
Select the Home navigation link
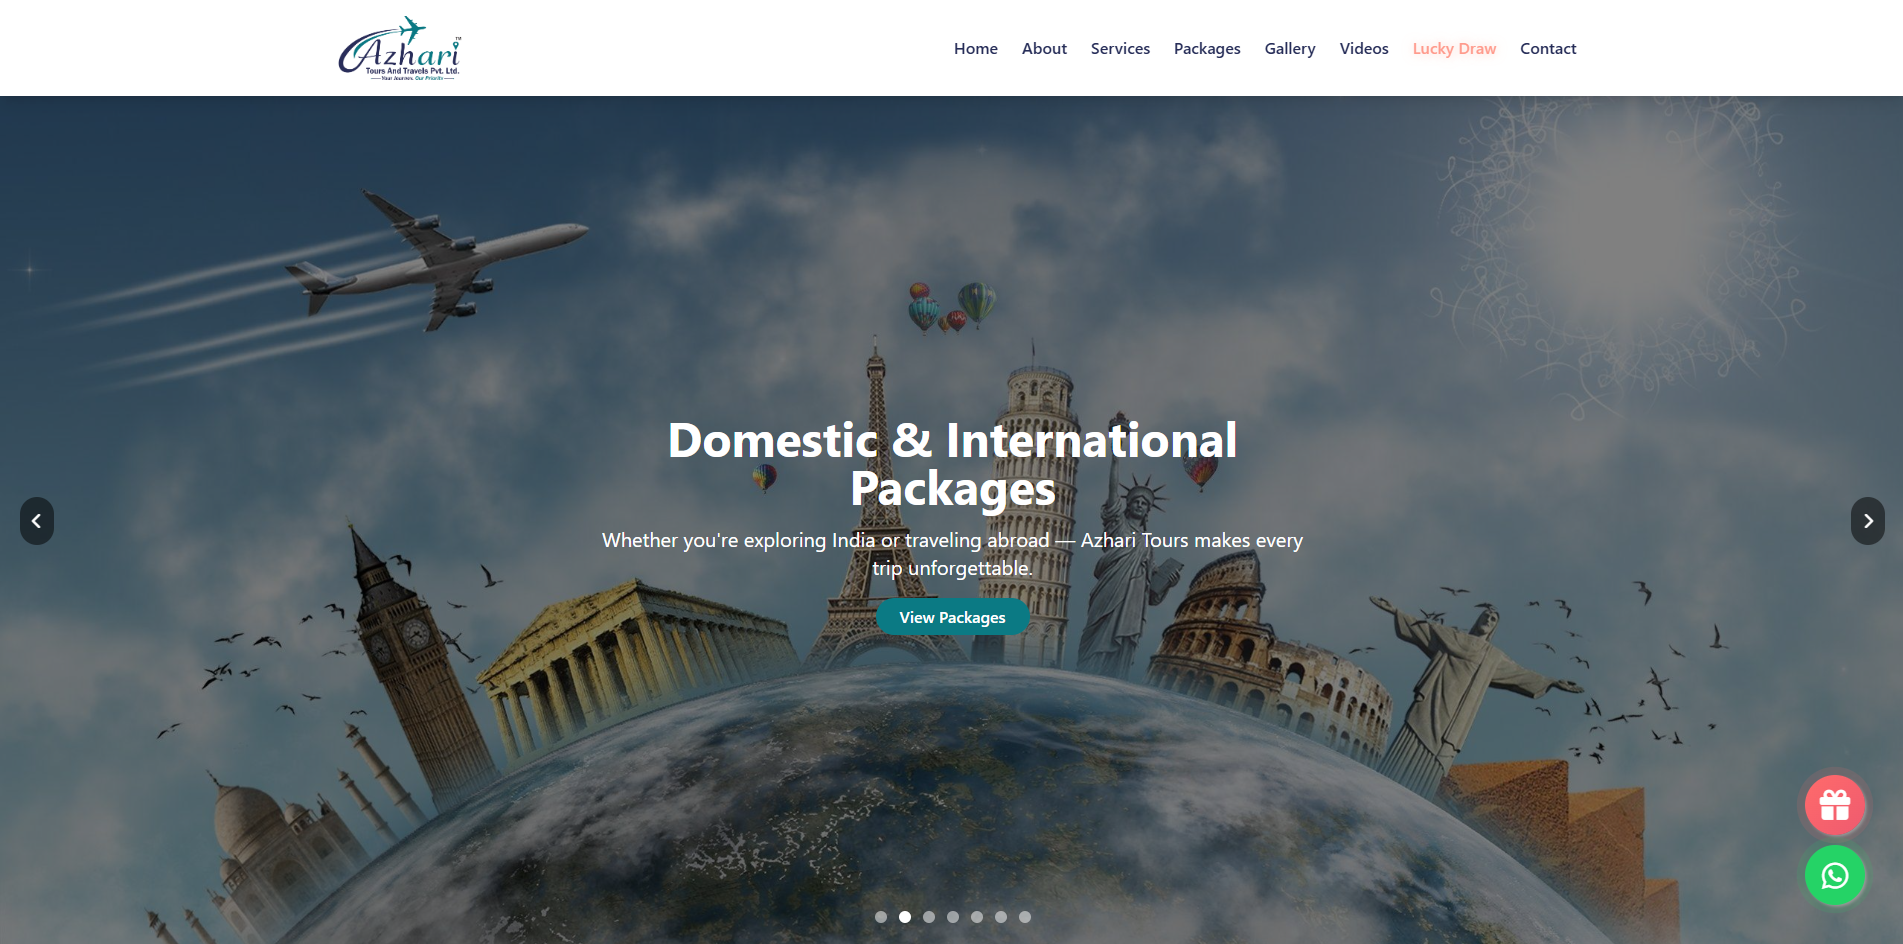click(x=975, y=48)
